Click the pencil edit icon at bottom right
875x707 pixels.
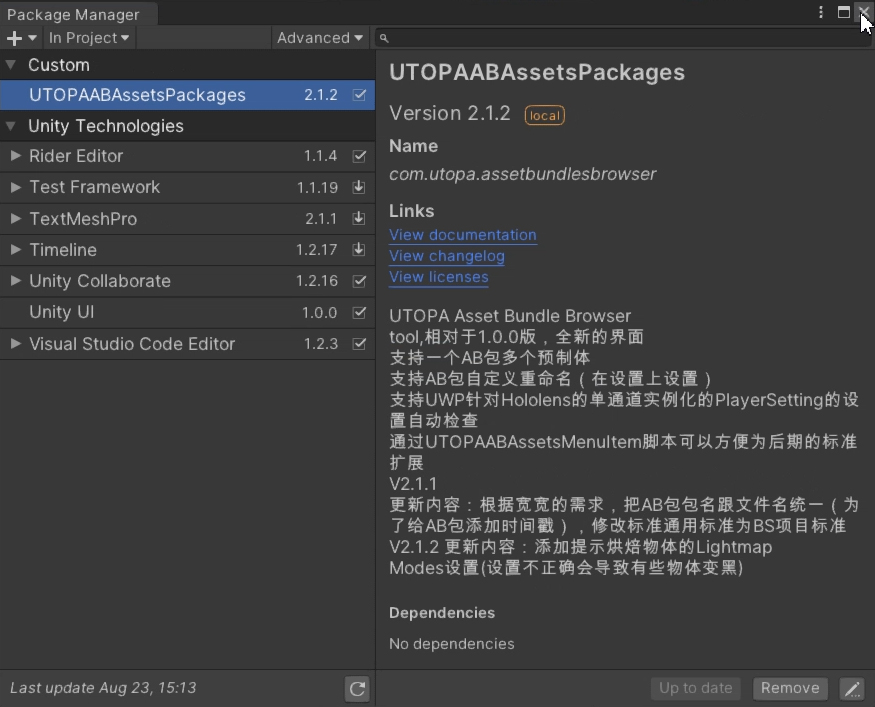click(852, 688)
